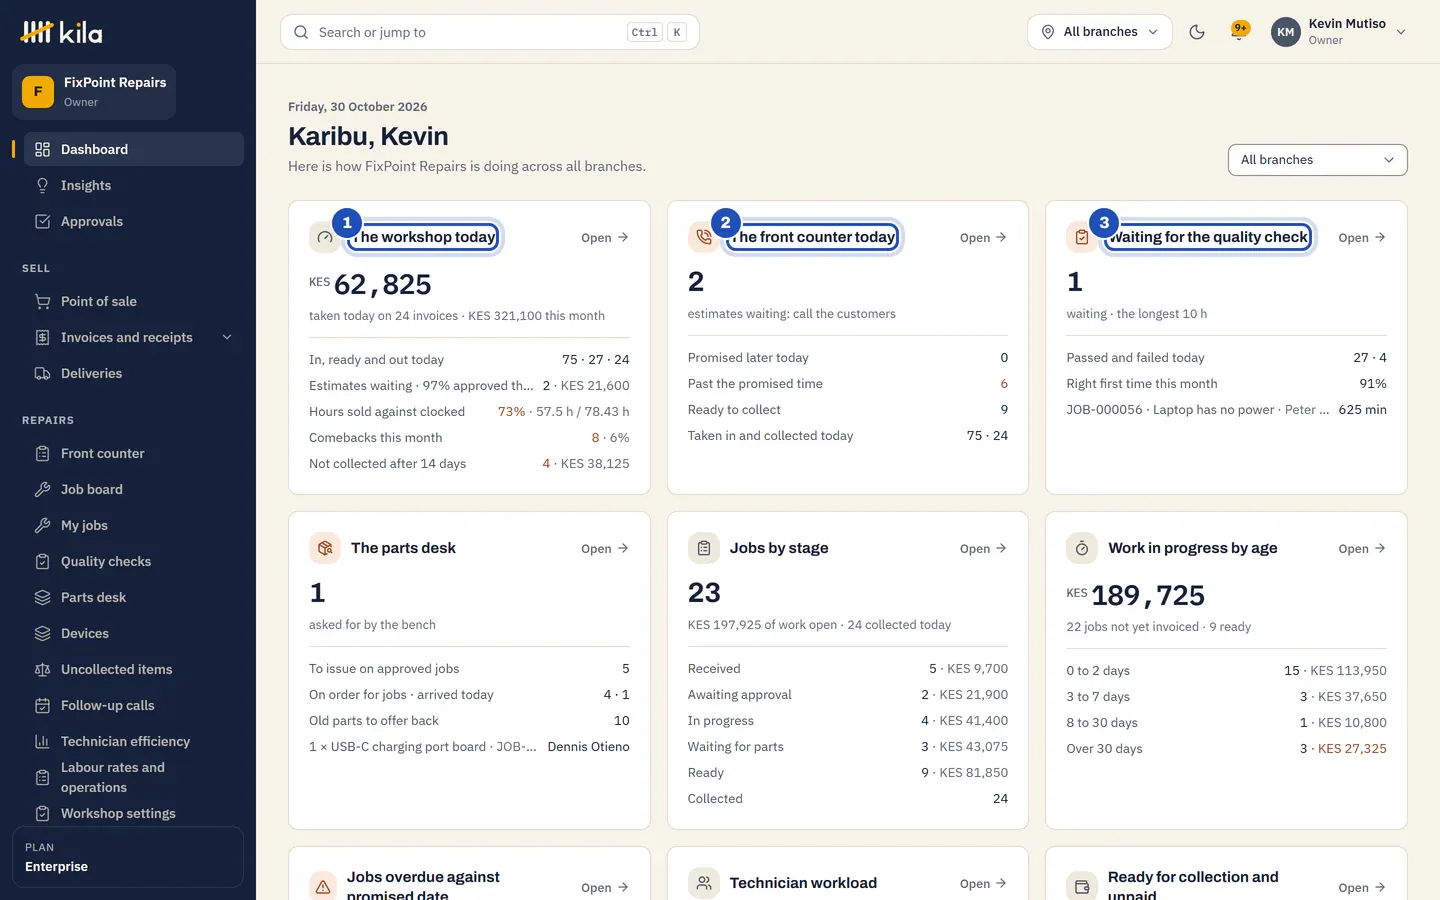Open Front counter page
Viewport: 1440px width, 900px height.
click(x=134, y=453)
